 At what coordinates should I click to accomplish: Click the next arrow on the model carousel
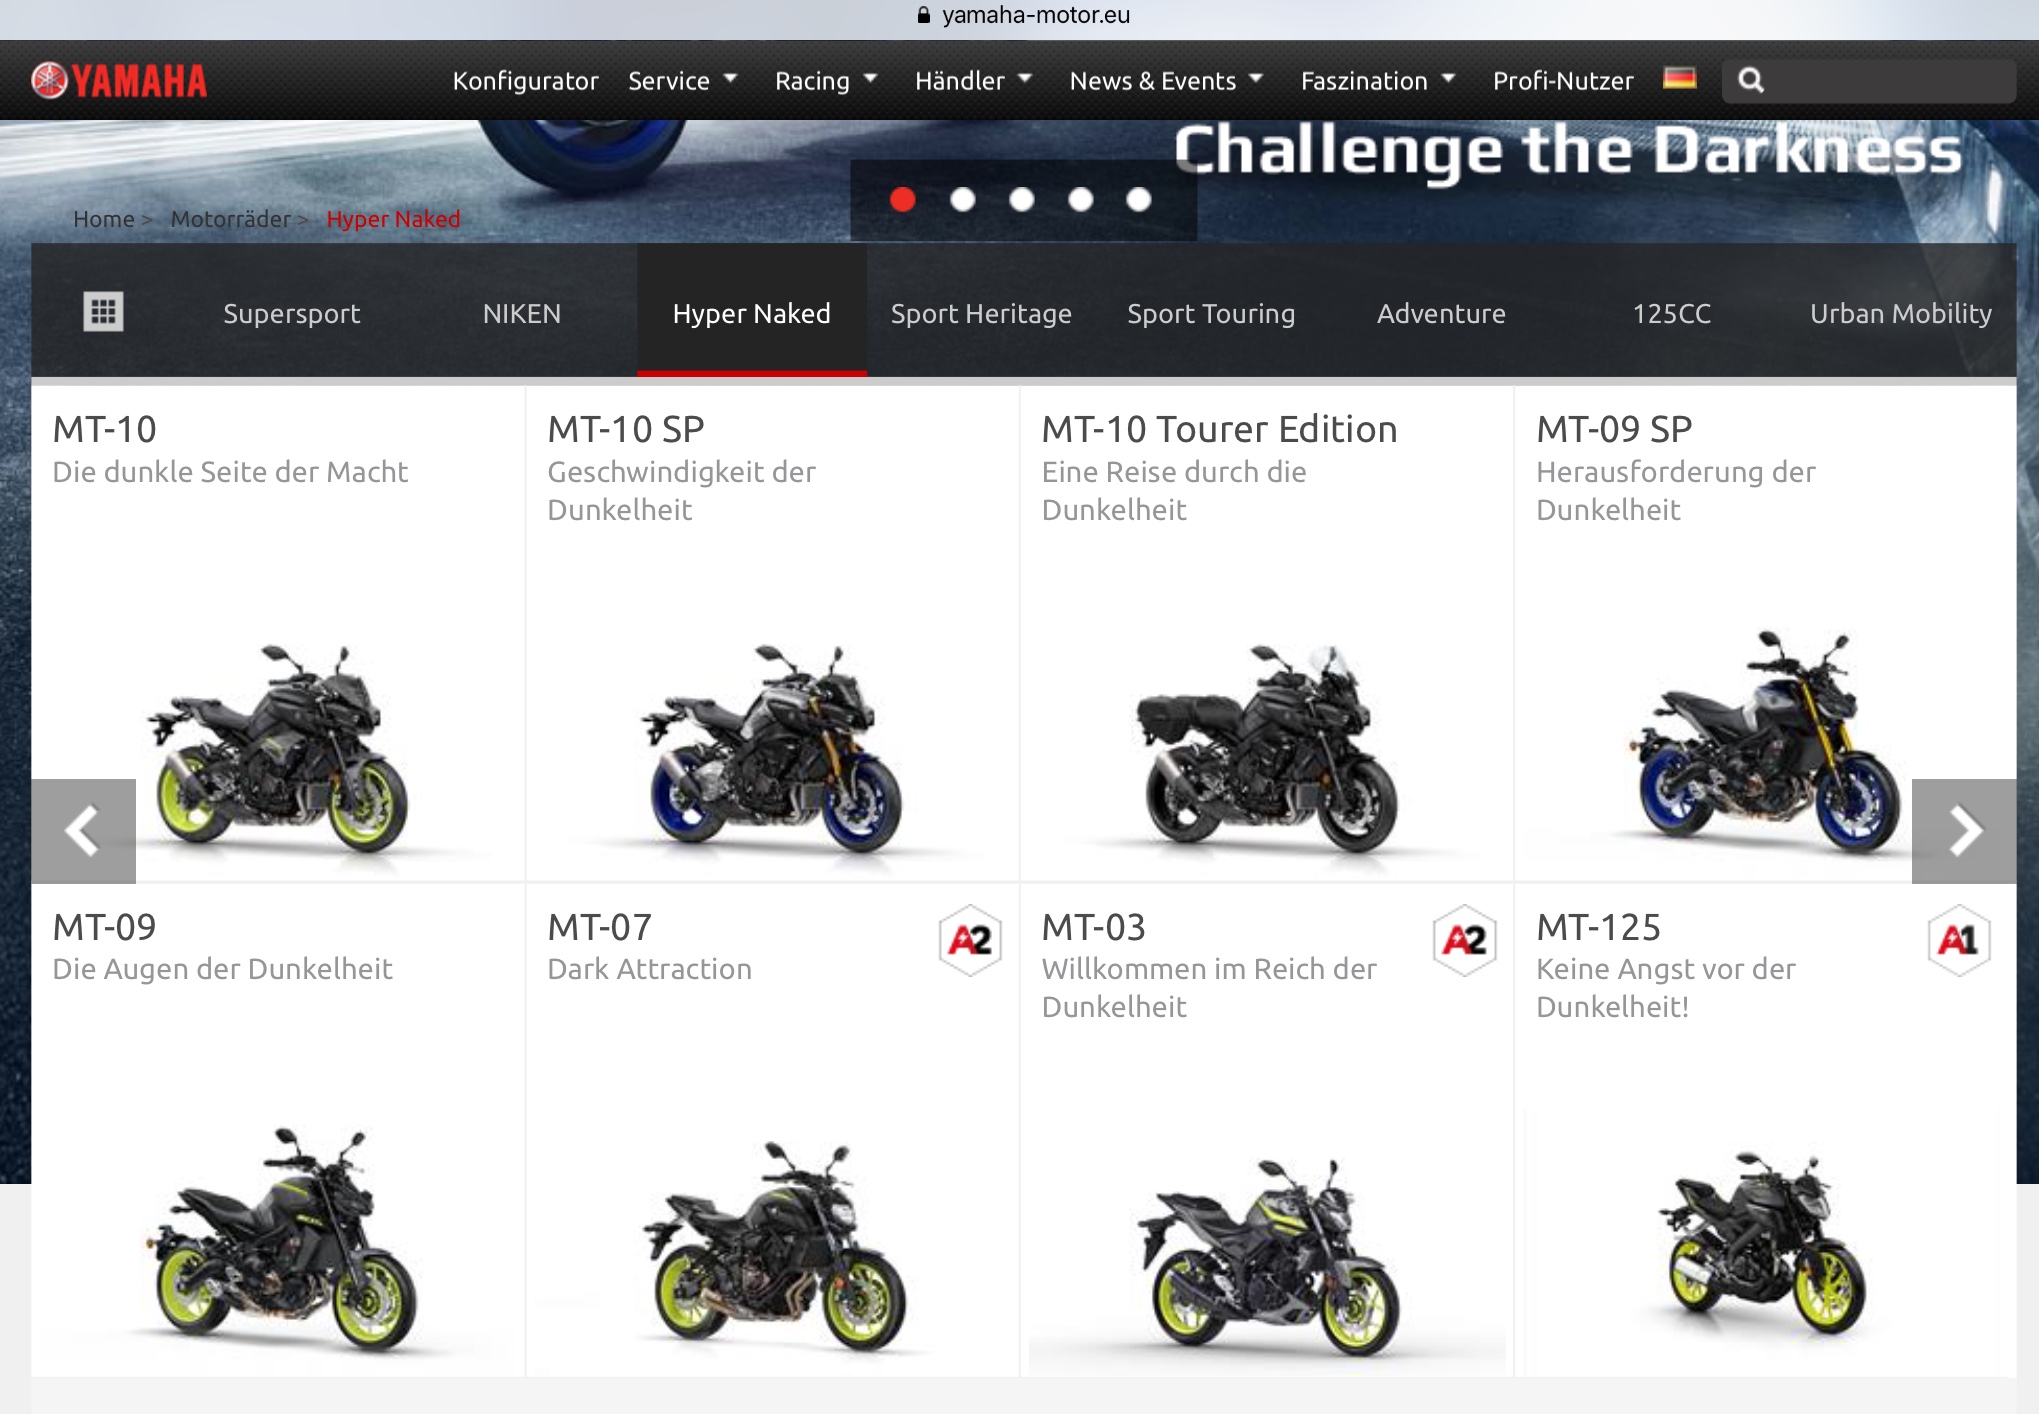coord(1964,830)
